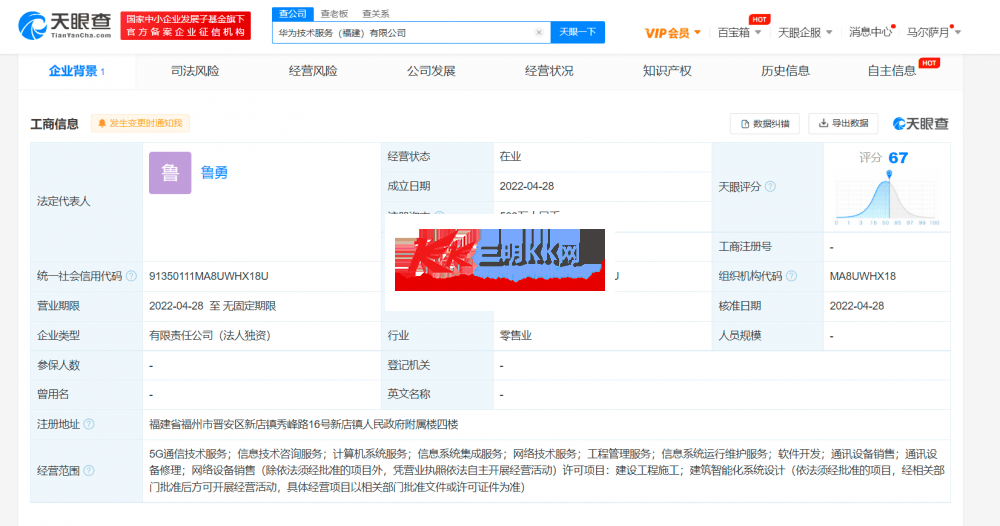The height and width of the screenshot is (526, 1000).
Task: Click the 数据纠错 button
Action: 765,124
